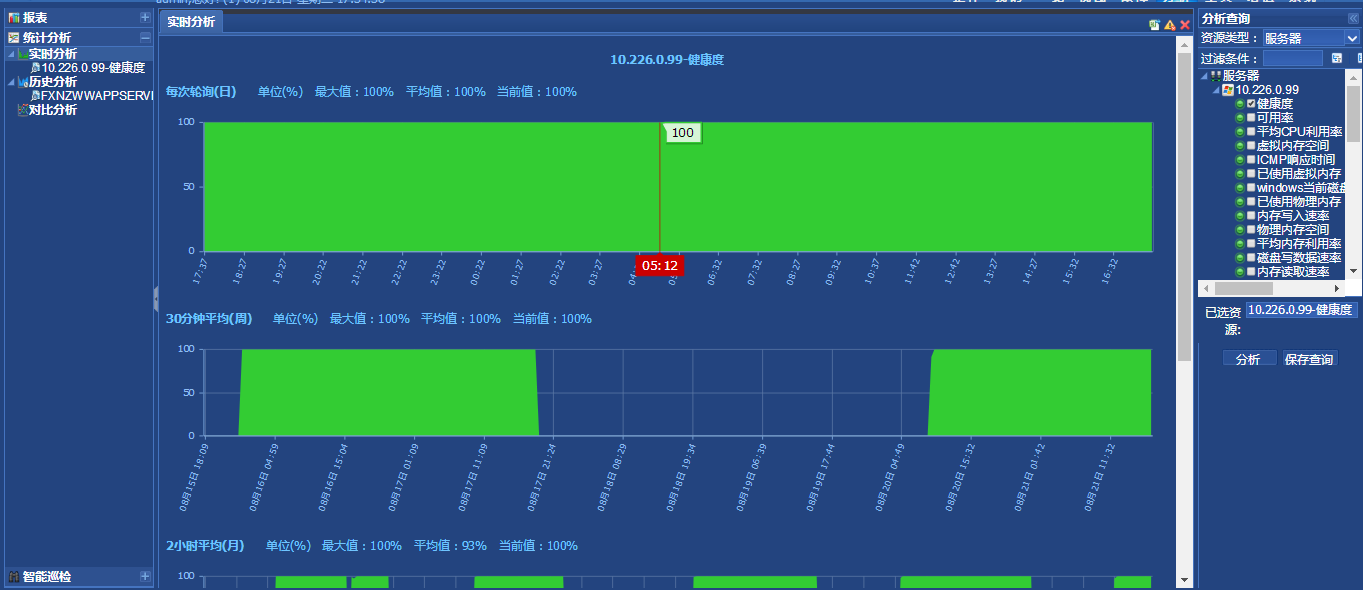Click the 已选资源 selected resource field
The width and height of the screenshot is (1363, 590).
[x=1302, y=310]
